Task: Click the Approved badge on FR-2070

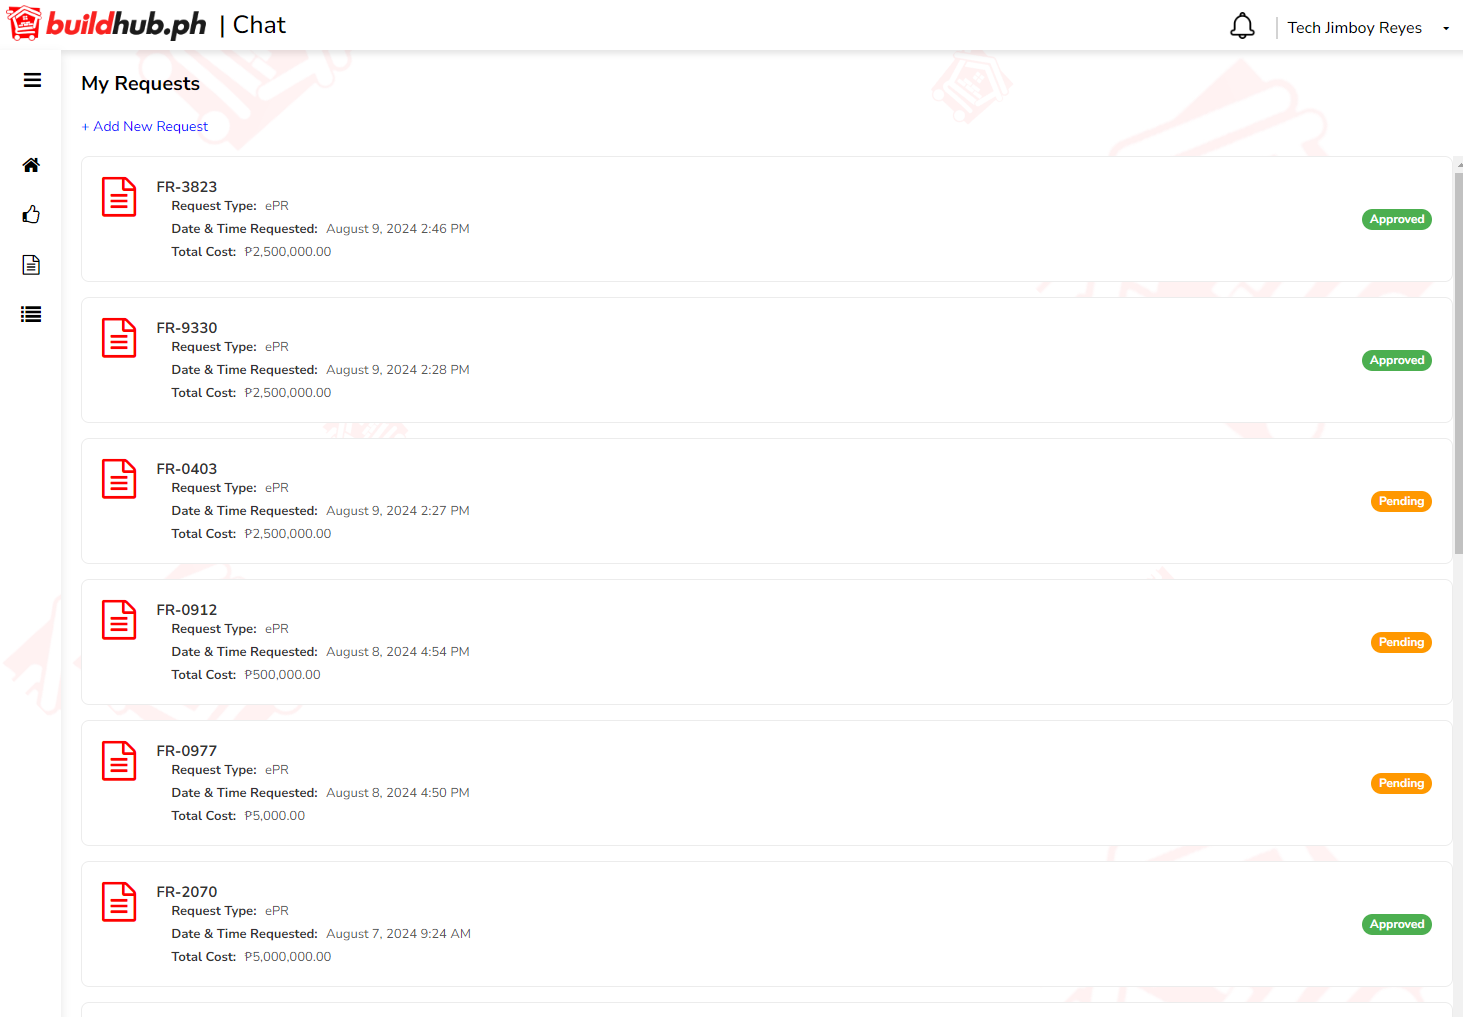Action: (1396, 925)
